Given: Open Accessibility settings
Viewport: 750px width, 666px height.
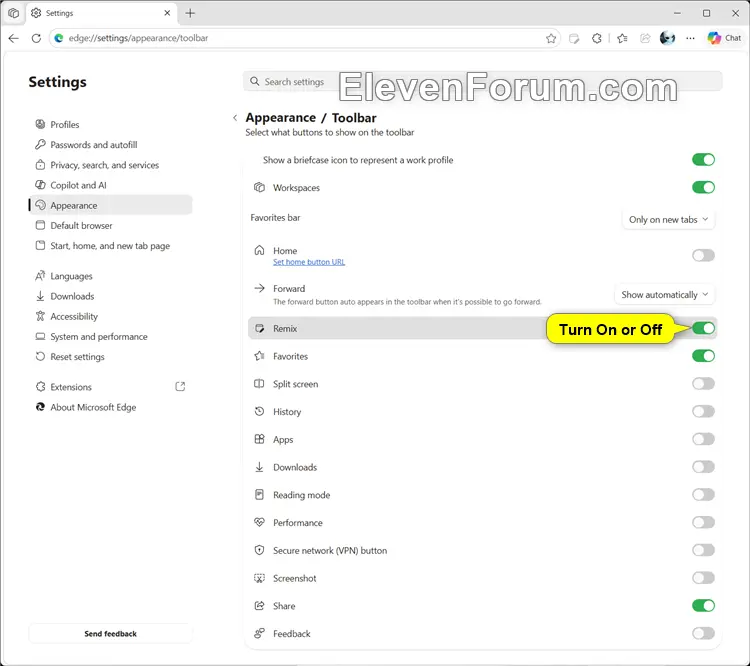Looking at the screenshot, I should (x=110, y=316).
